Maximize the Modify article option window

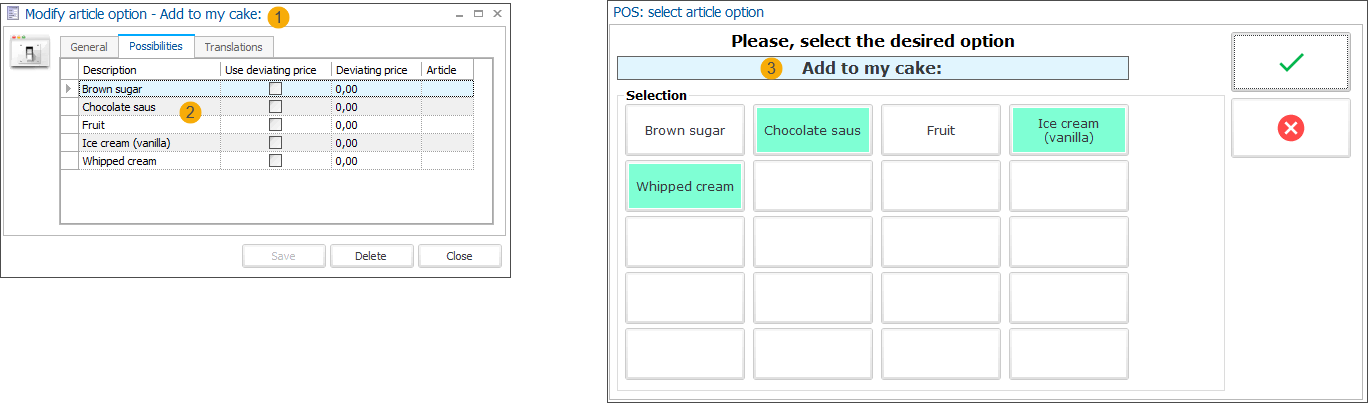point(478,15)
